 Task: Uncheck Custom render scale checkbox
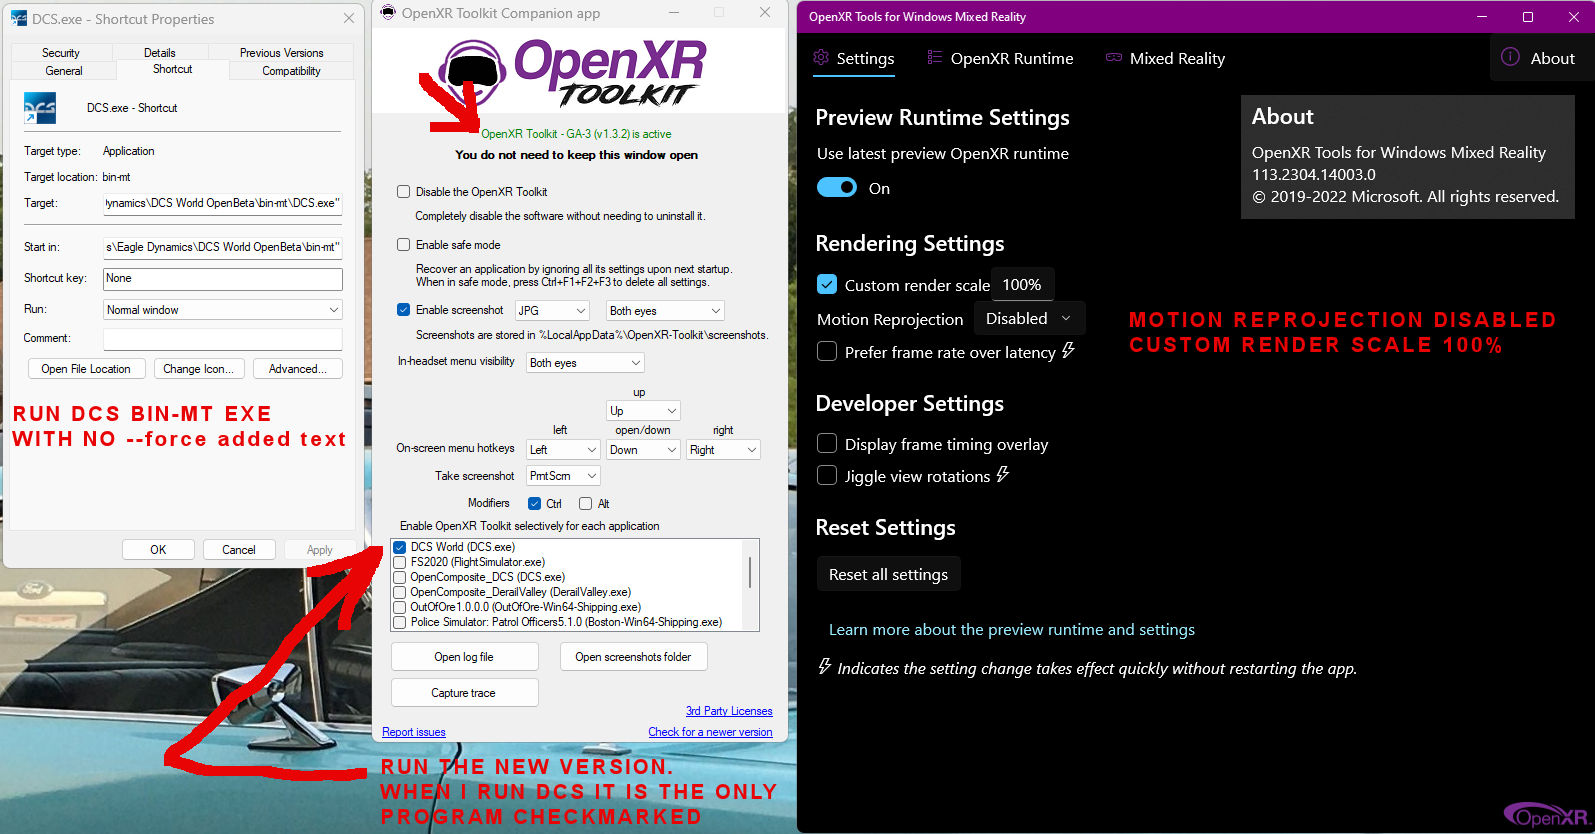point(827,284)
